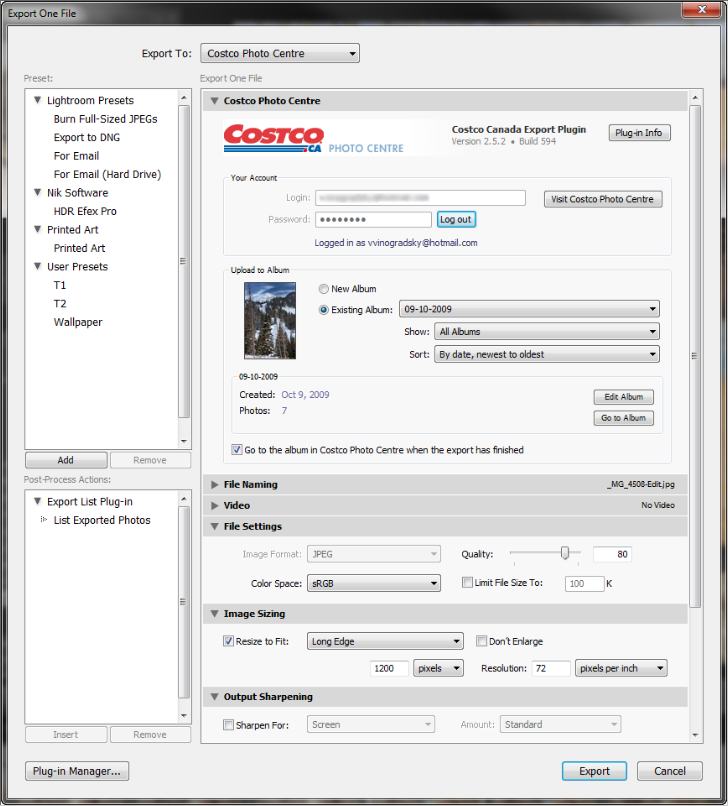The height and width of the screenshot is (806, 728).
Task: Expand the File Naming section
Action: point(215,484)
